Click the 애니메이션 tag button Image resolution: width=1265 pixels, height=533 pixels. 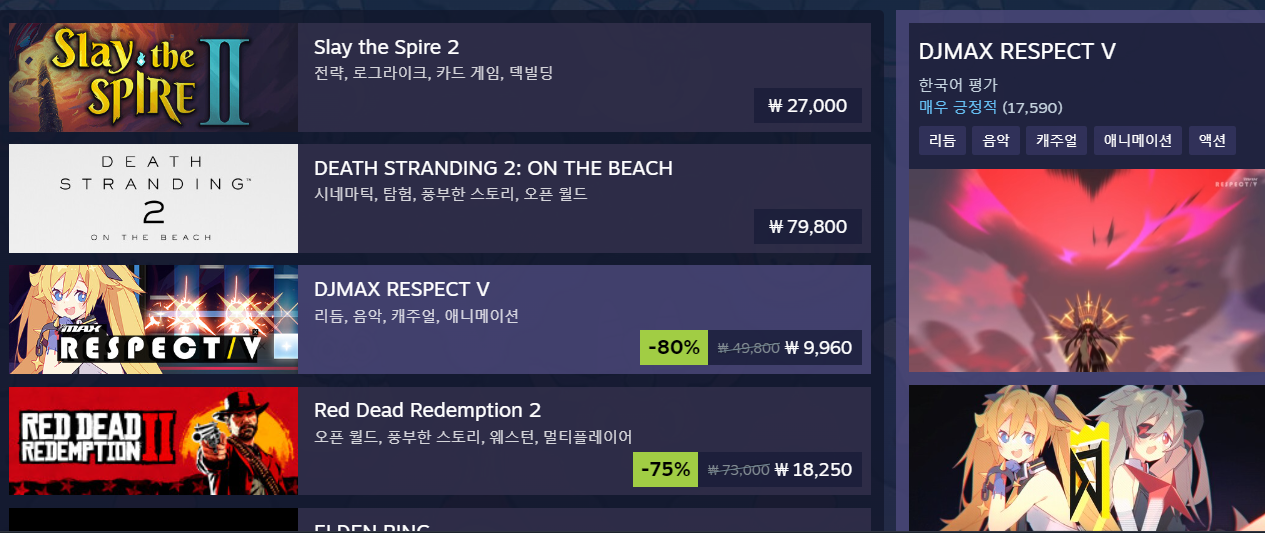[x=1138, y=140]
